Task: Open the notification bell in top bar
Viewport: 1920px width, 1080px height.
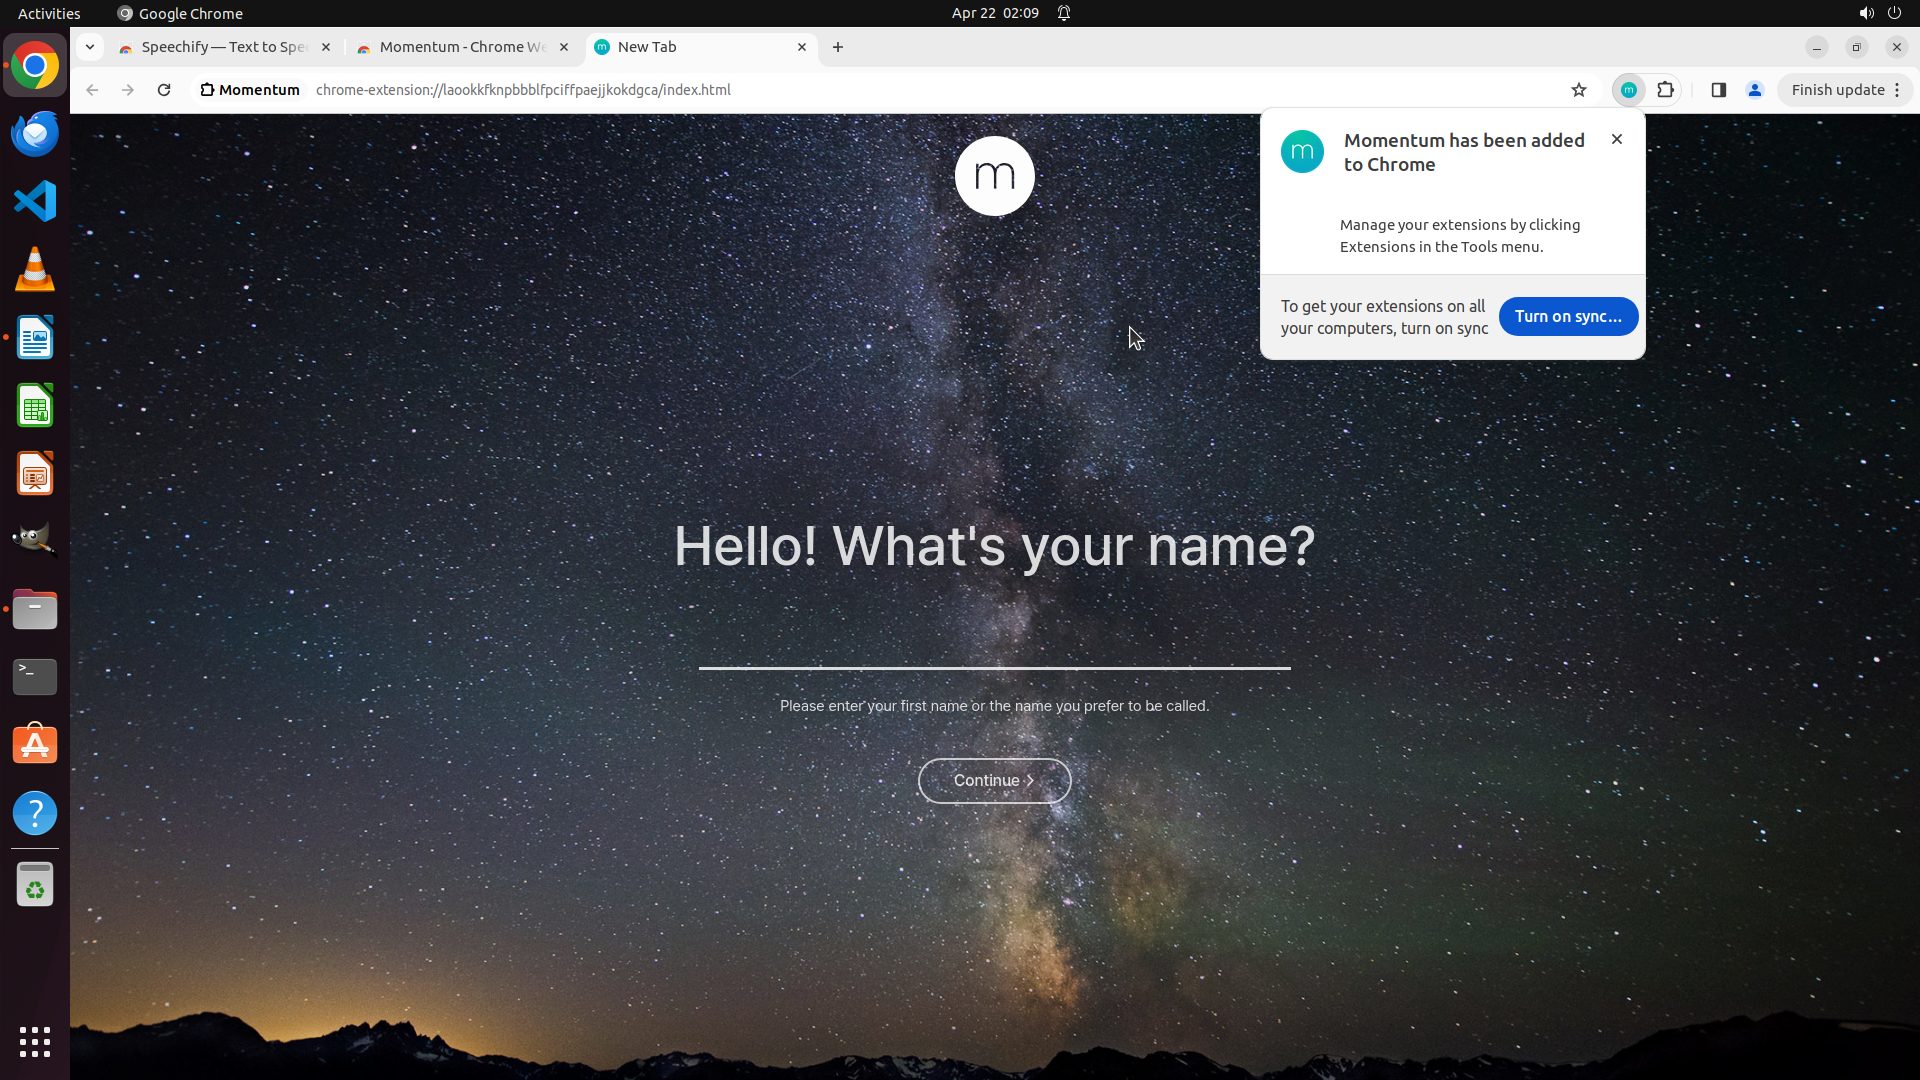Action: pyautogui.click(x=1064, y=13)
